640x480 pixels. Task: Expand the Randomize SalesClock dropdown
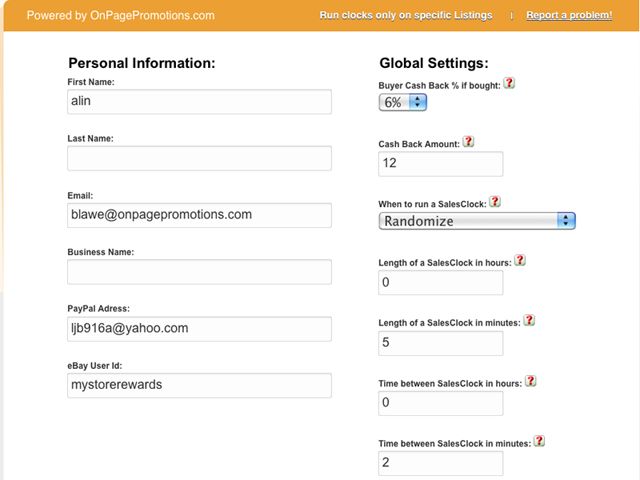coord(477,221)
